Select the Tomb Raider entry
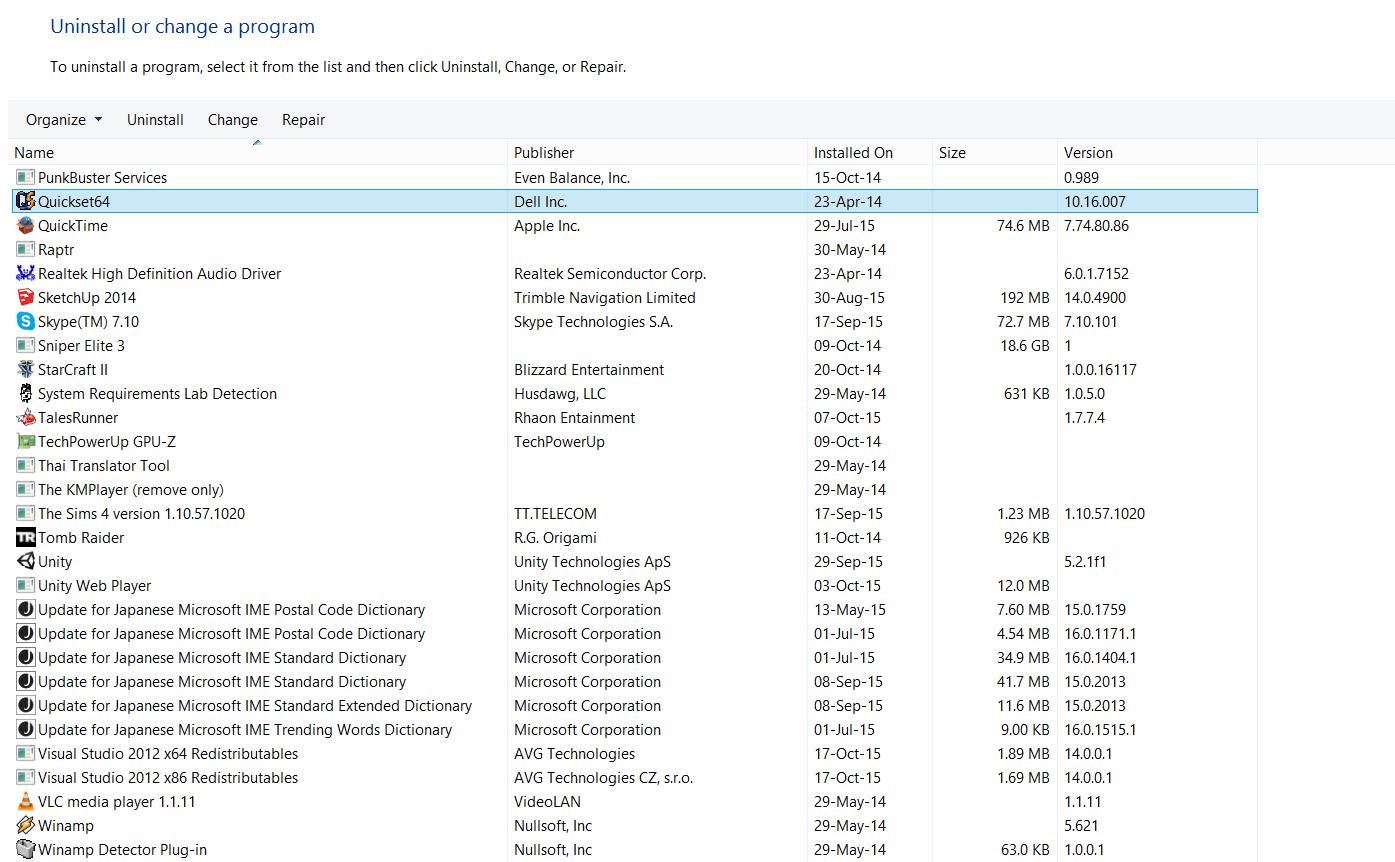This screenshot has height=862, width=1395. click(81, 537)
